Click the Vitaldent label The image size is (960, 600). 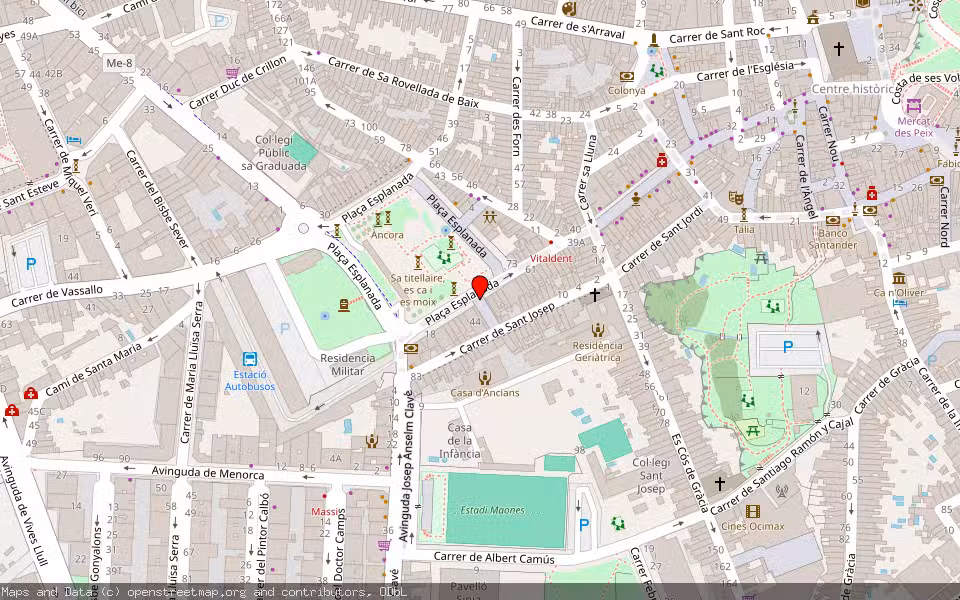coord(551,258)
